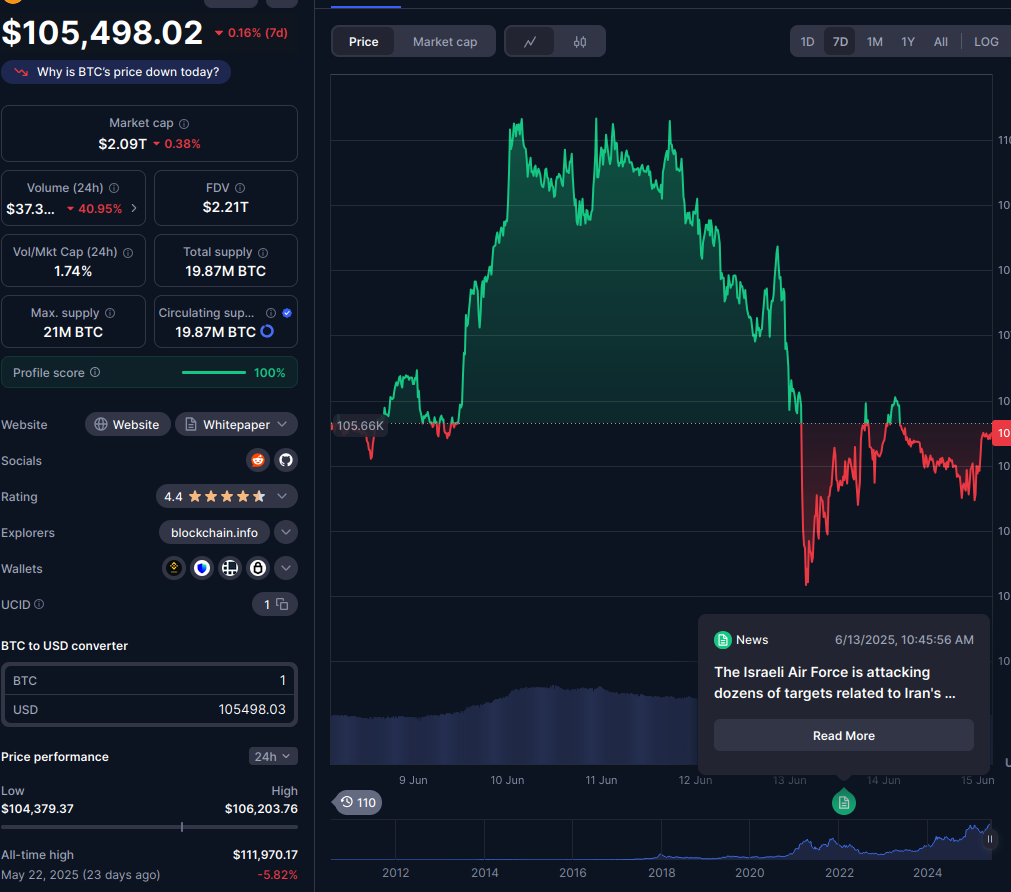
Task: Click FDV info icon
Action: pyautogui.click(x=240, y=188)
